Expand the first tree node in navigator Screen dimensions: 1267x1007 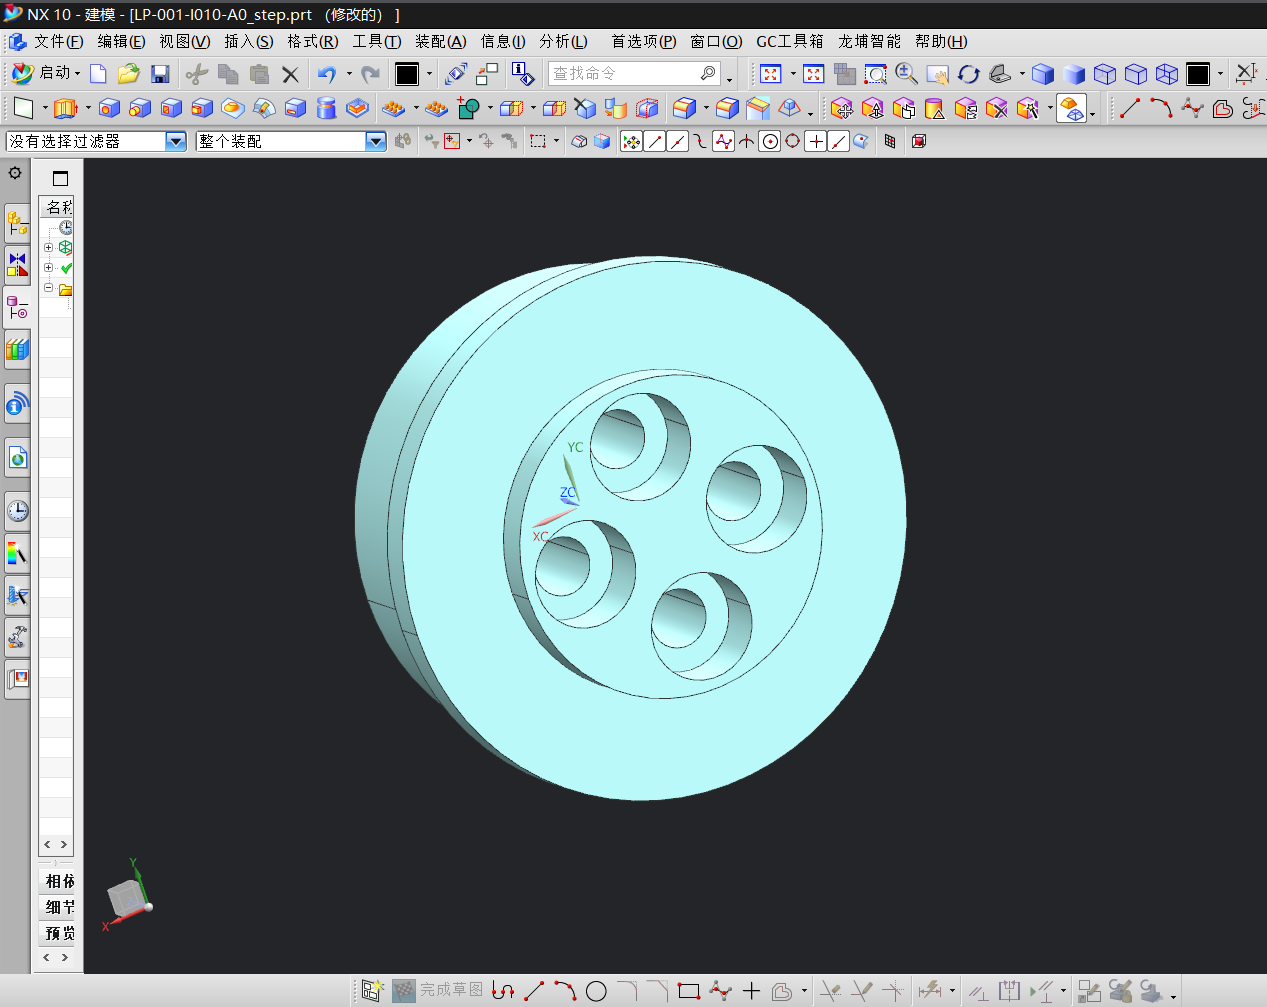click(48, 247)
